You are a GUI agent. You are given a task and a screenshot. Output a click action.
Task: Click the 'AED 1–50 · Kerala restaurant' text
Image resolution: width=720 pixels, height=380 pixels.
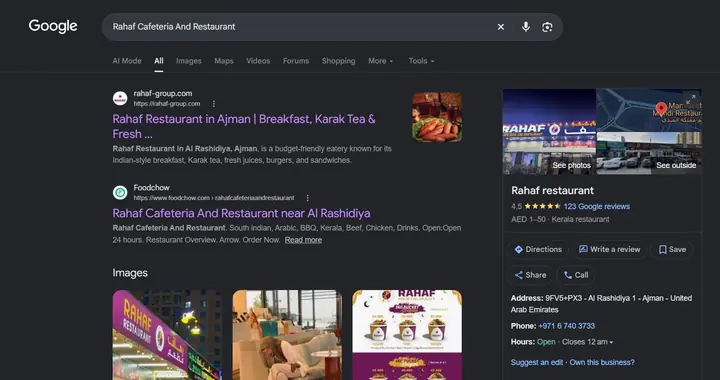pyautogui.click(x=560, y=219)
